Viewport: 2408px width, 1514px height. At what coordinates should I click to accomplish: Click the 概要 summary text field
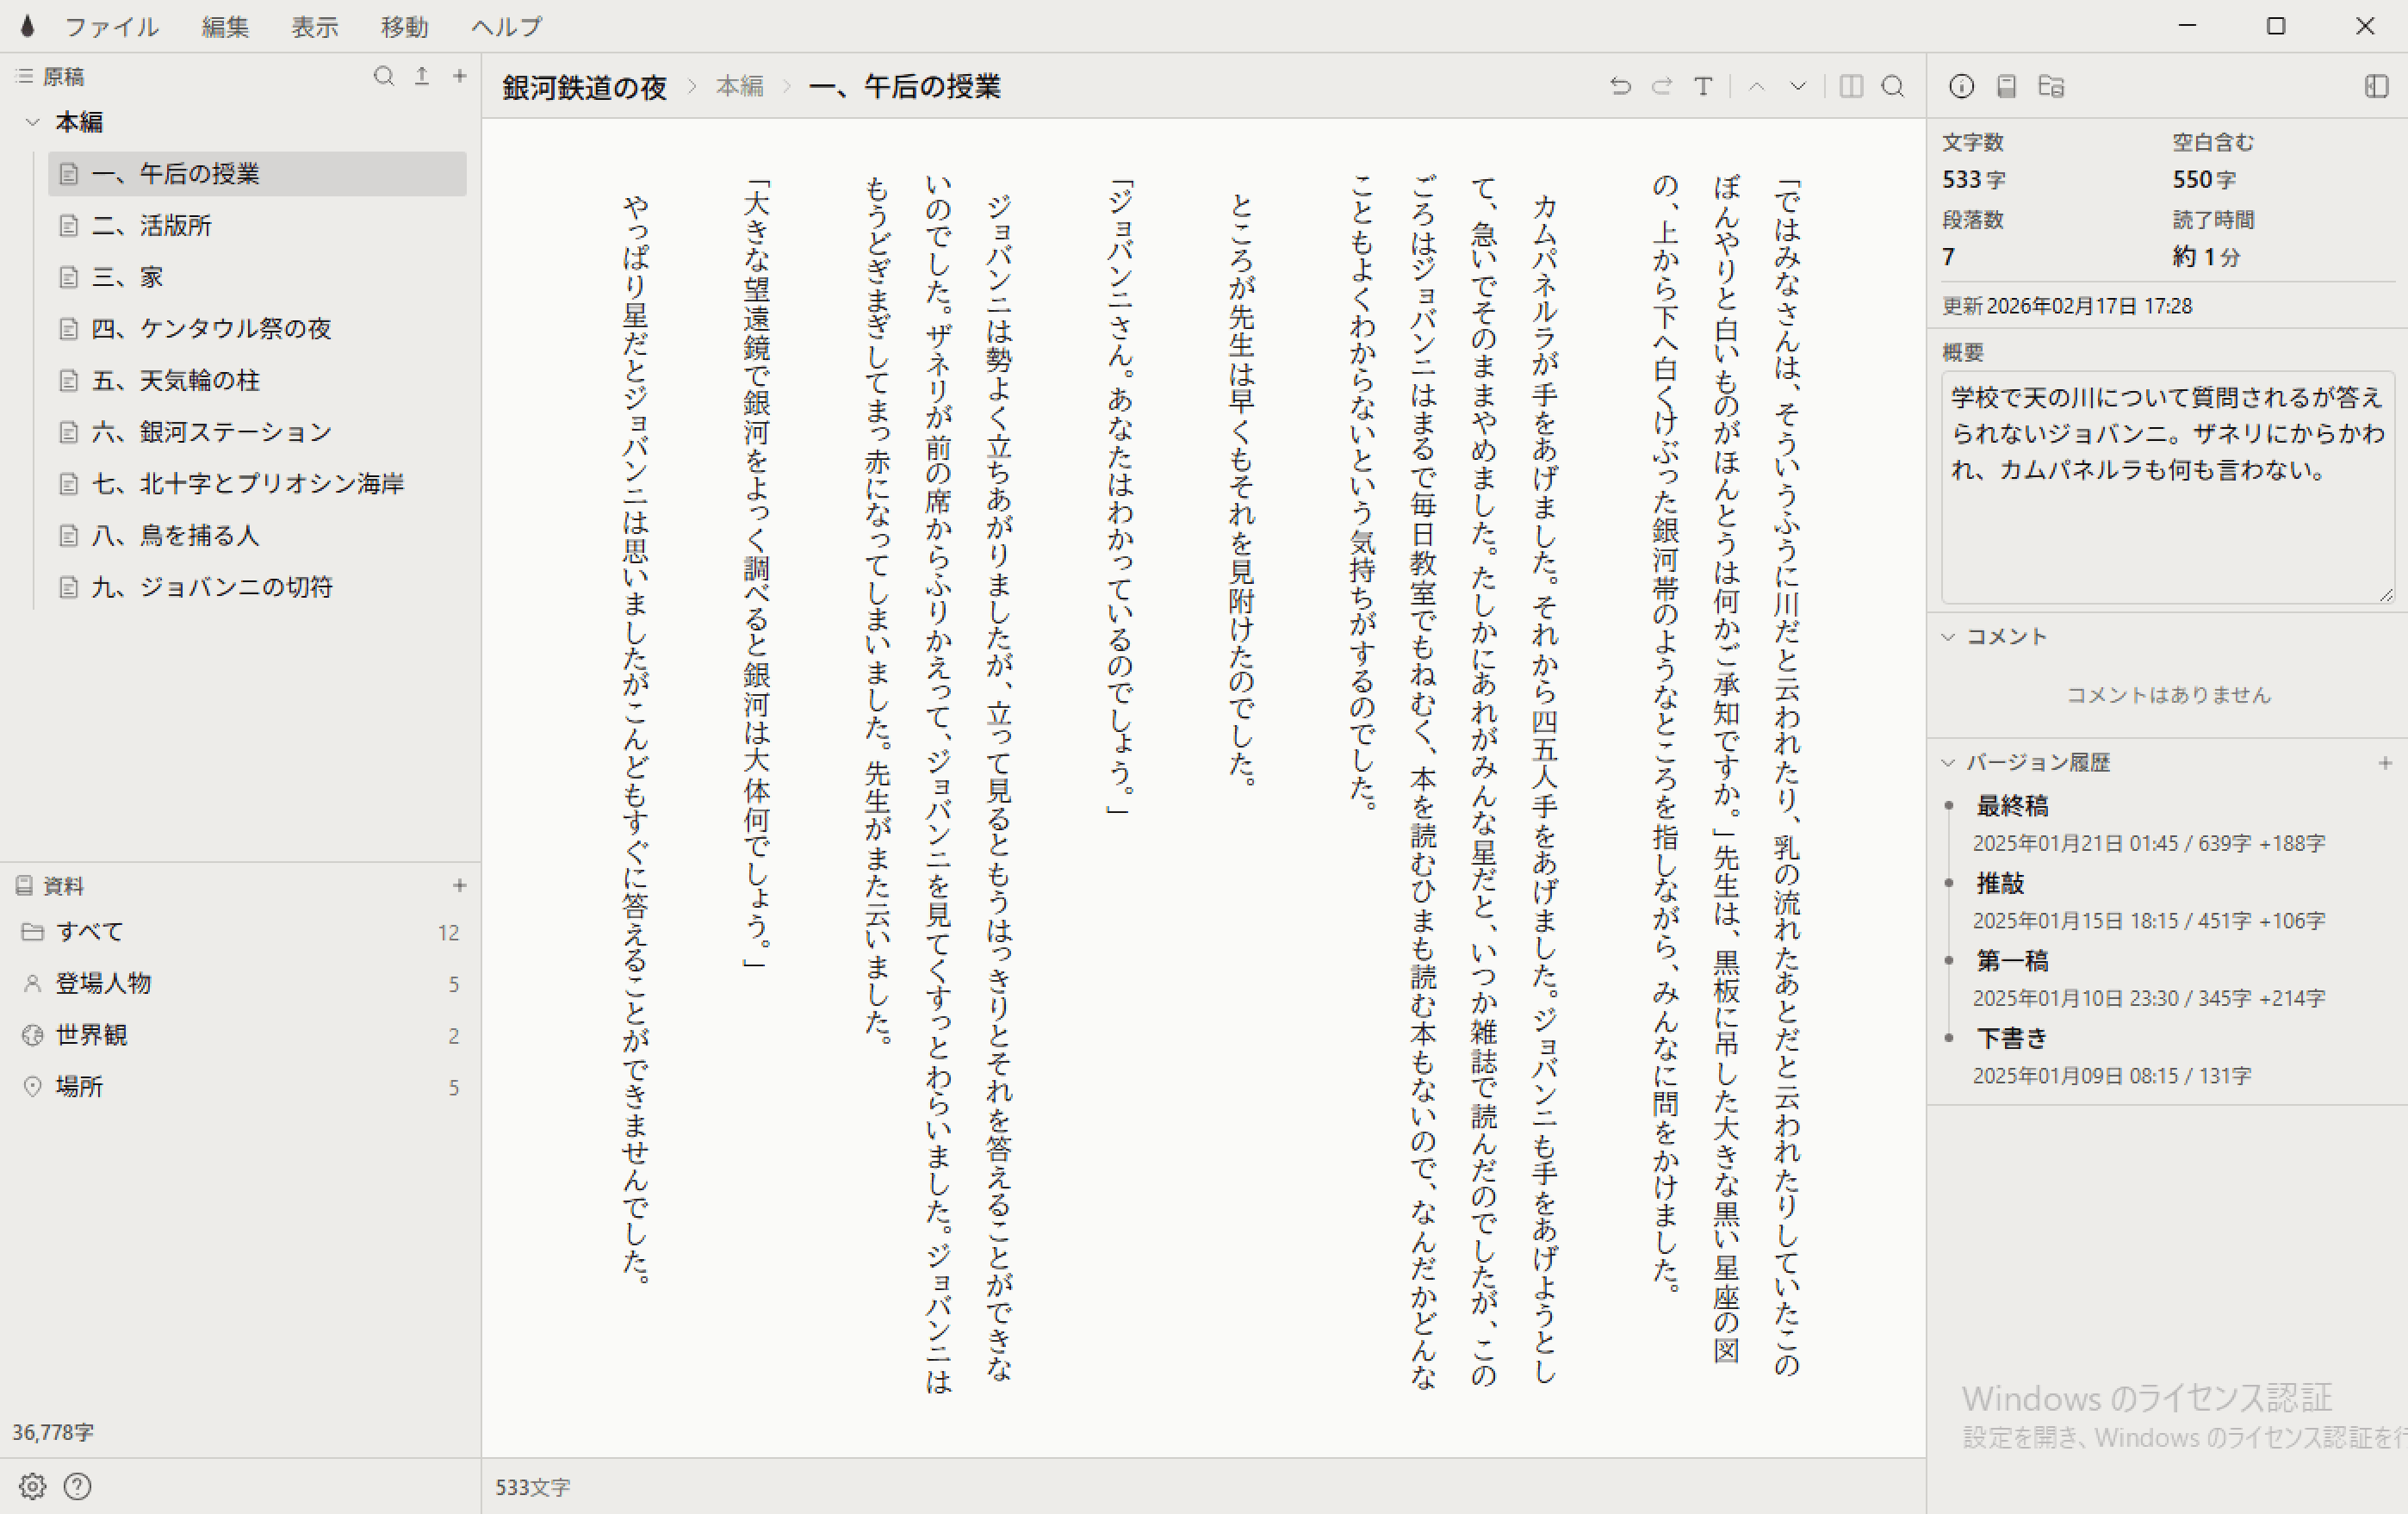click(2165, 487)
